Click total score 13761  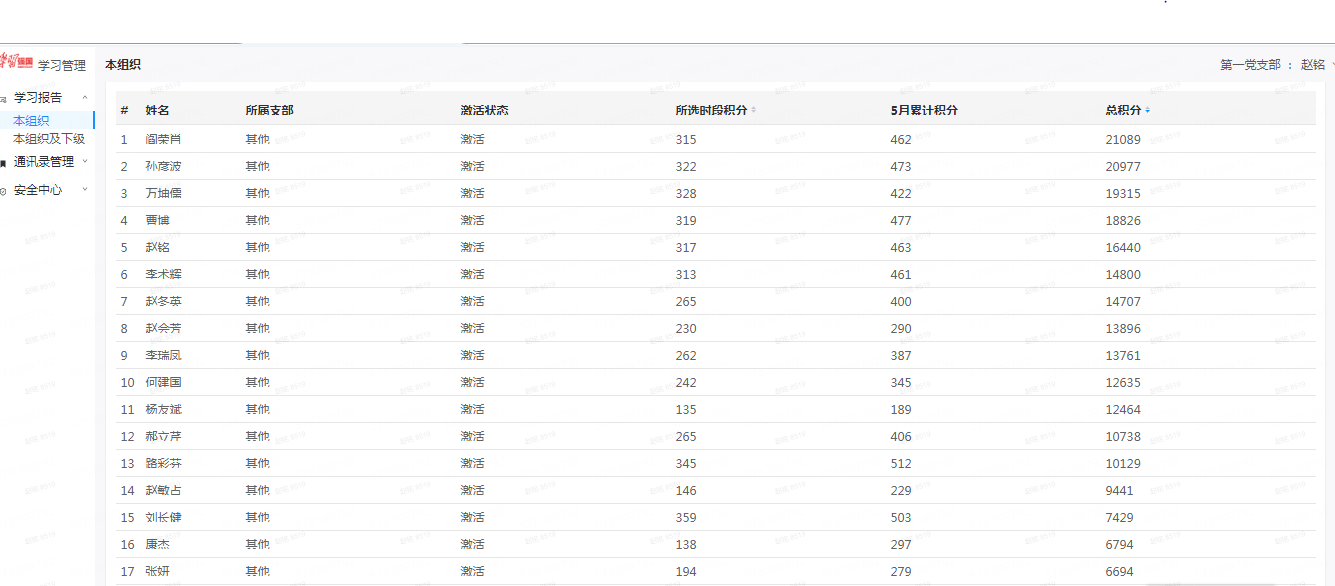(1123, 356)
